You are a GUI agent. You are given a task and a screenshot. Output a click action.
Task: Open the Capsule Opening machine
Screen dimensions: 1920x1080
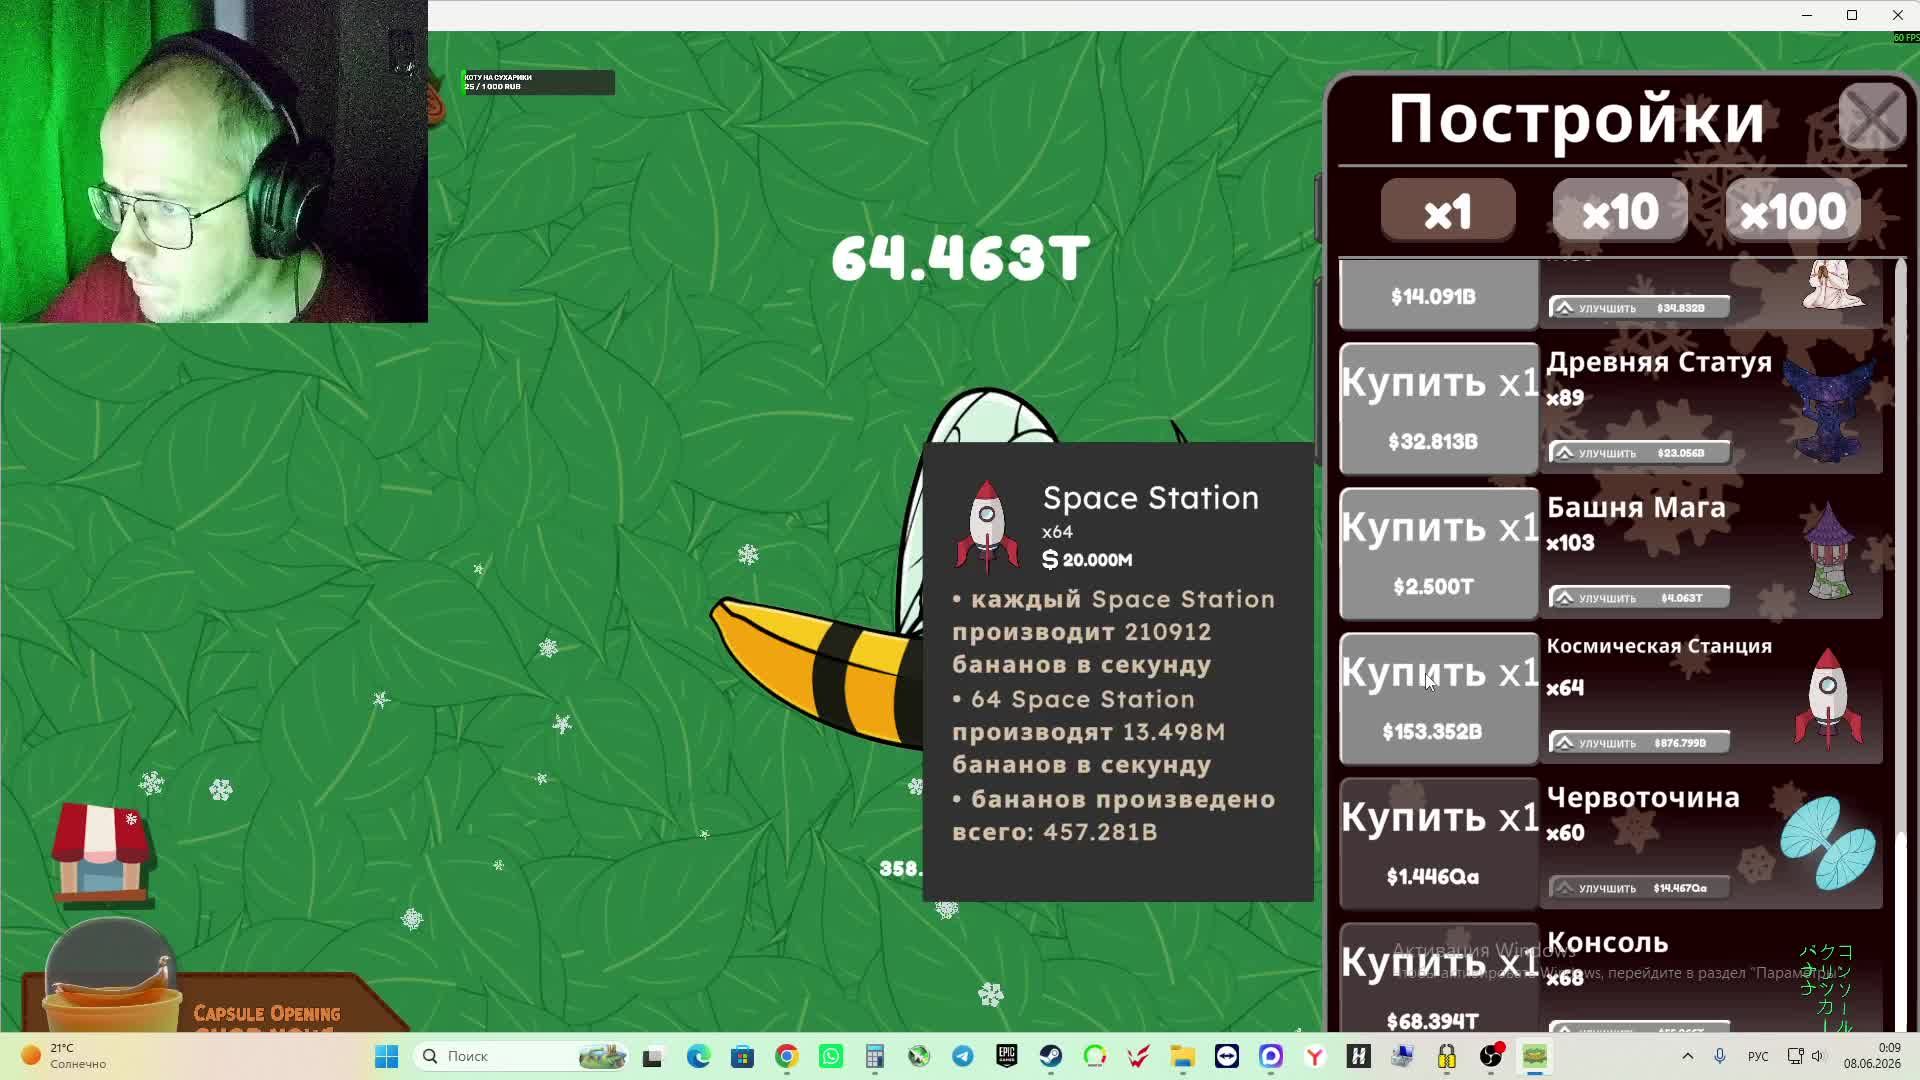tap(110, 975)
